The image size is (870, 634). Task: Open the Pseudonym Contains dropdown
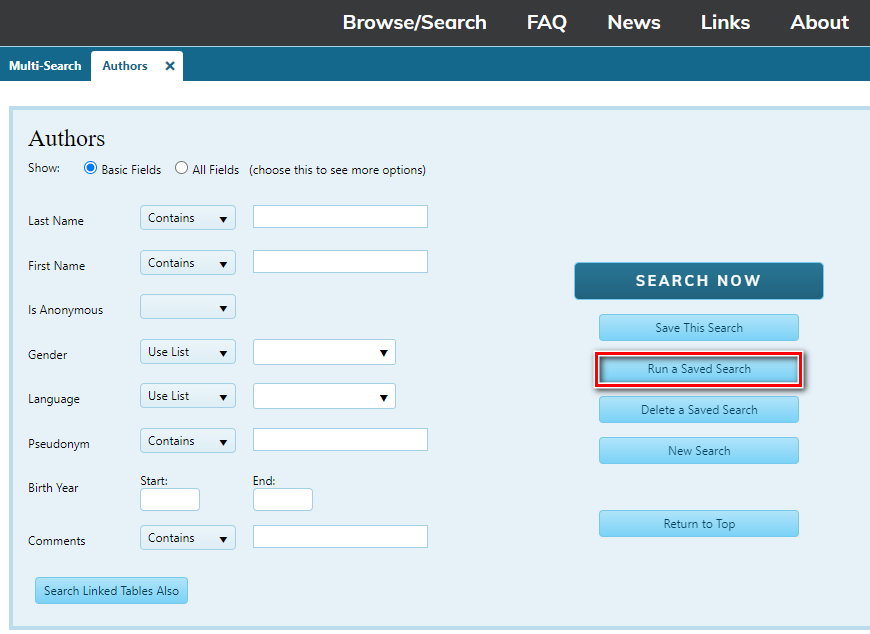coord(188,441)
